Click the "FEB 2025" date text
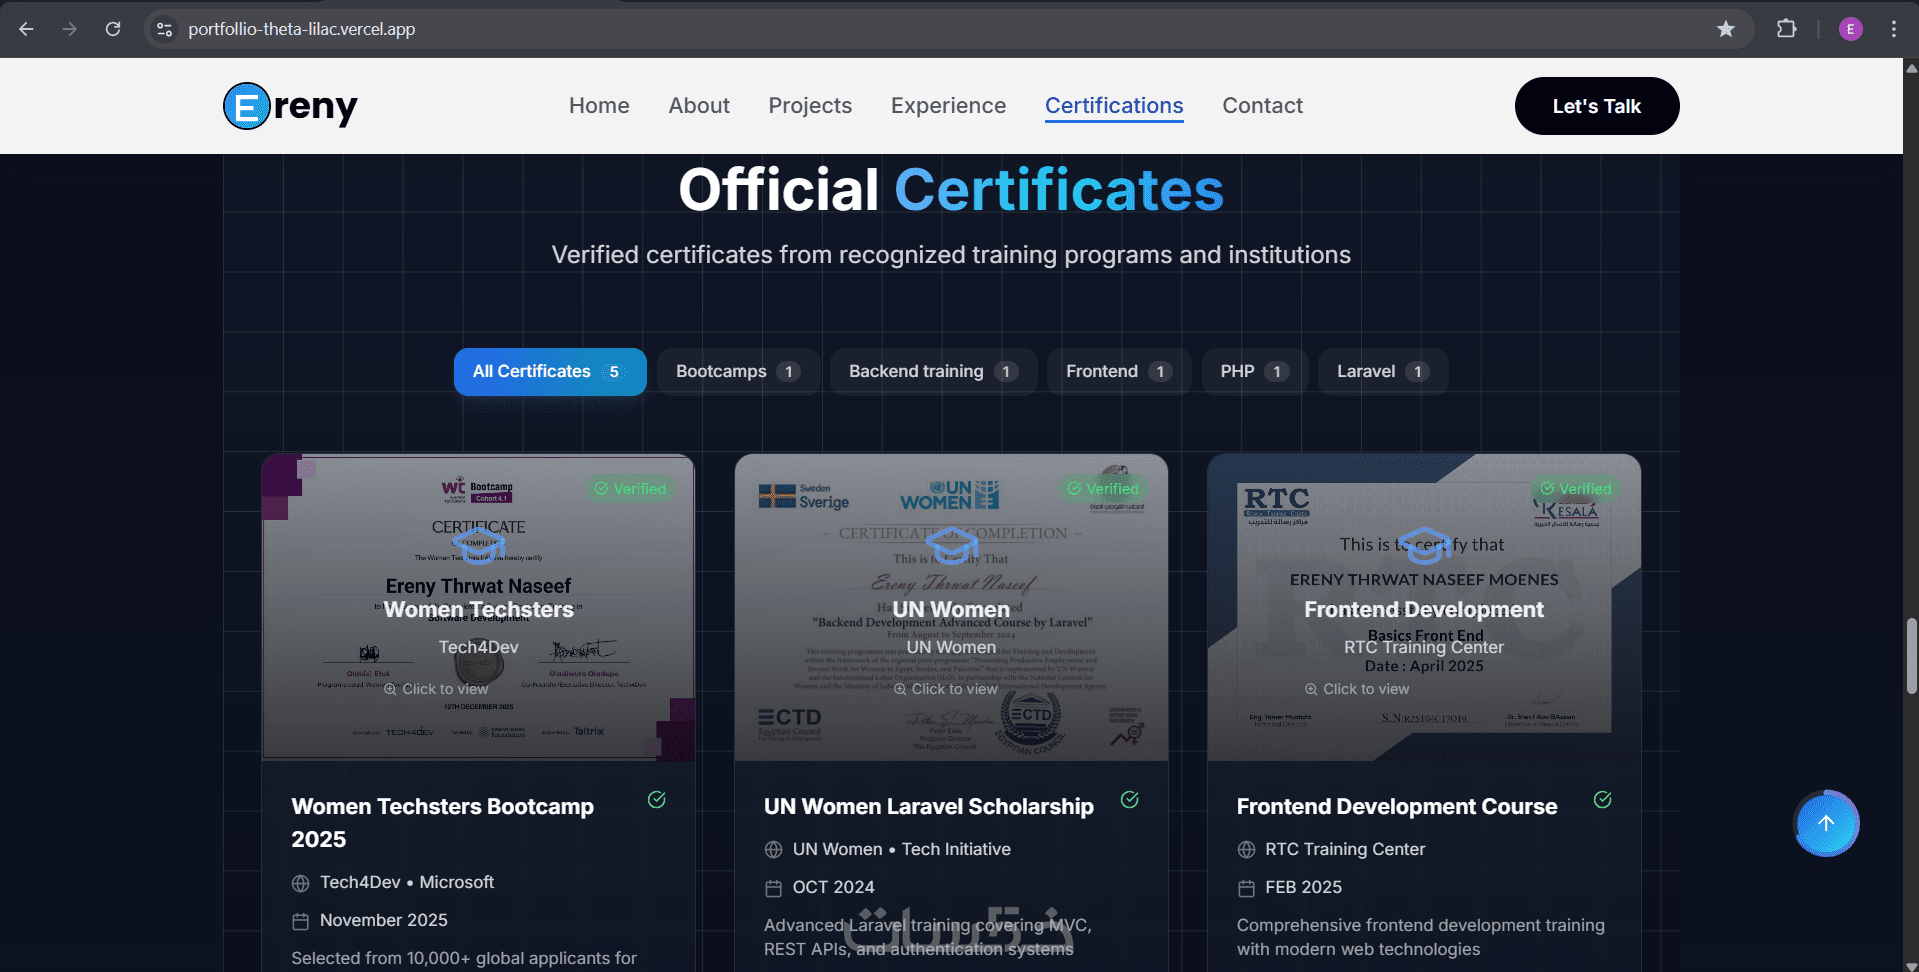 [1304, 888]
